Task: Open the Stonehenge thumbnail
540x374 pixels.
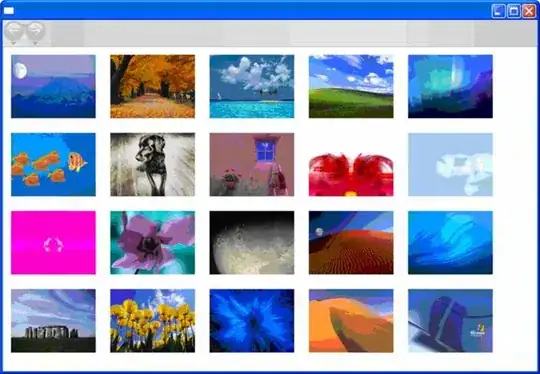Action: pos(53,321)
